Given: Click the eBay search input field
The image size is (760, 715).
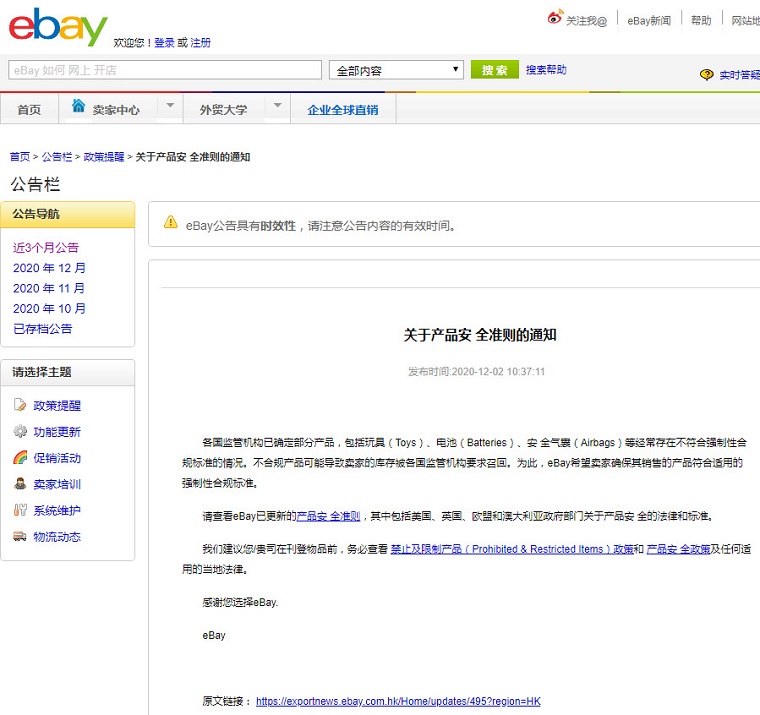Looking at the screenshot, I should click(x=165, y=70).
